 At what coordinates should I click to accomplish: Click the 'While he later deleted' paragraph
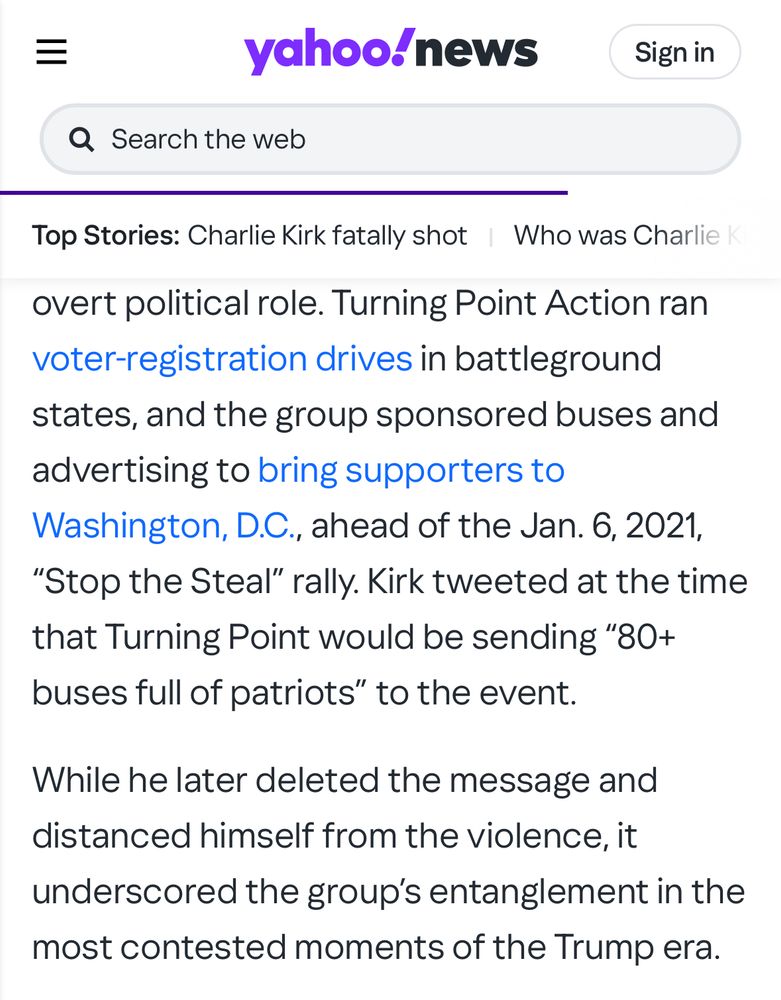coord(345,780)
